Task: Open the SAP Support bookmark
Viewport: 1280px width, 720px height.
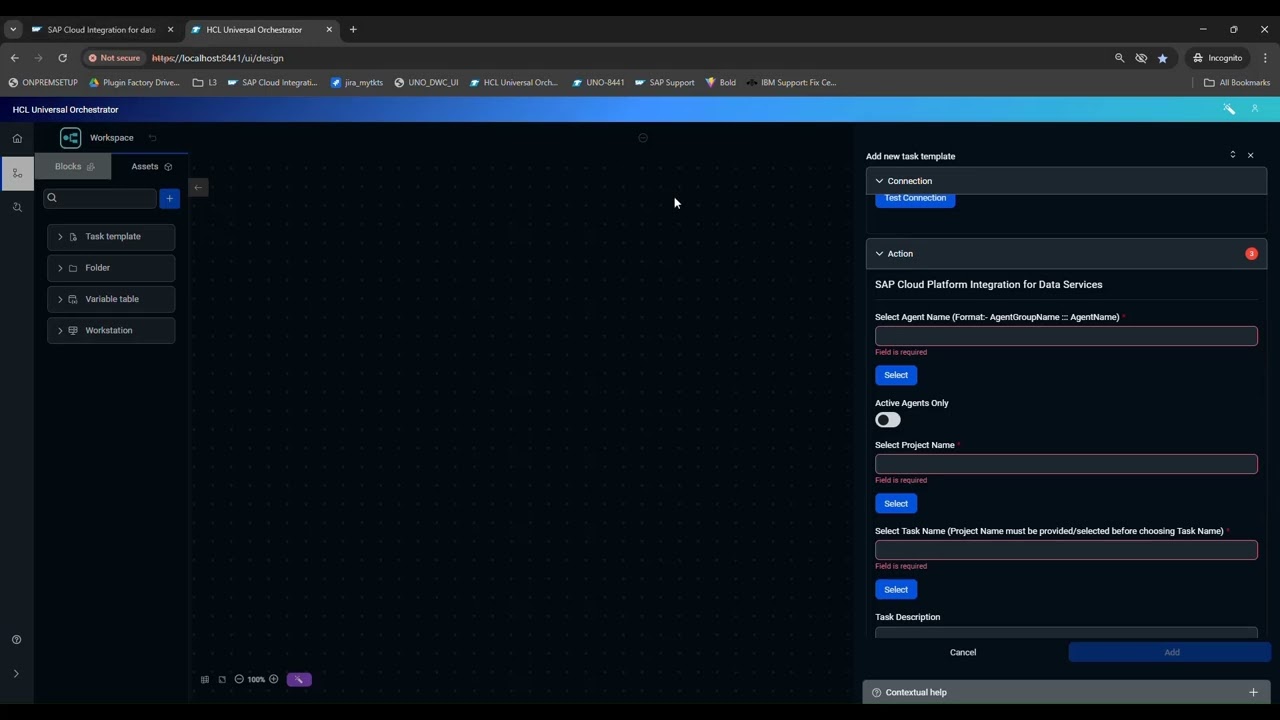Action: [x=665, y=83]
